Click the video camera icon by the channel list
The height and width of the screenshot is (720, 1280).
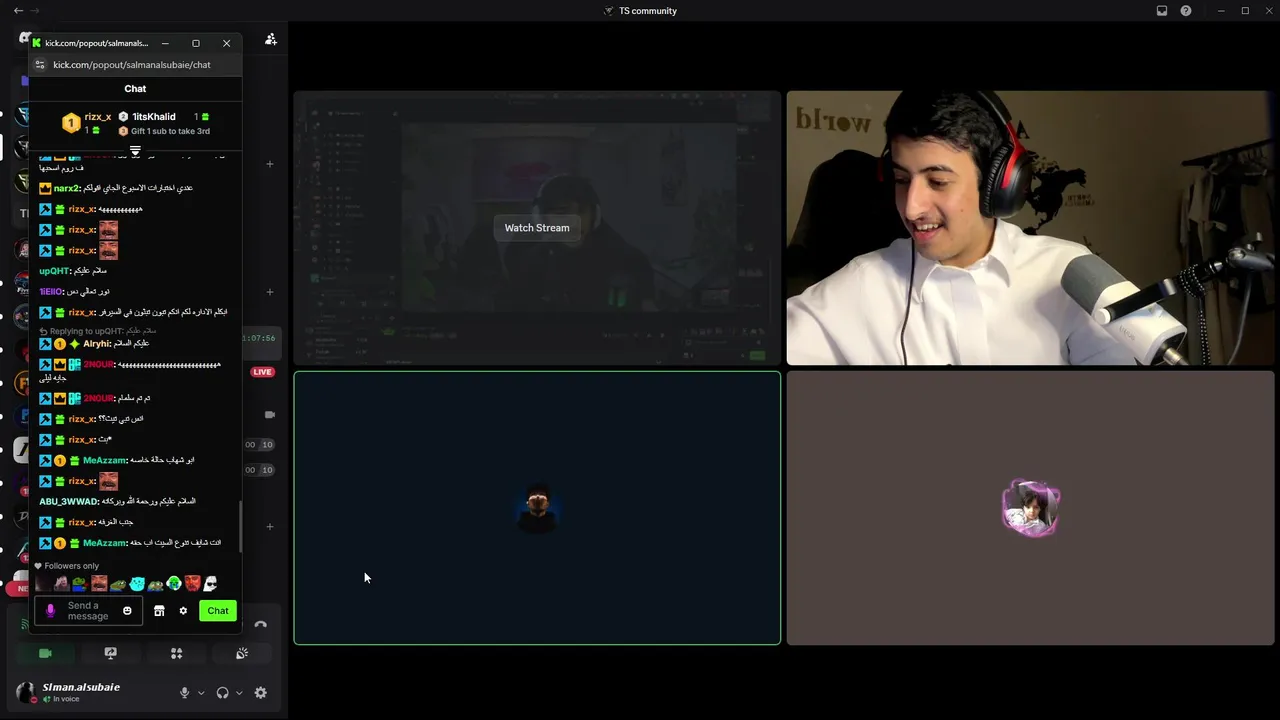[x=269, y=414]
